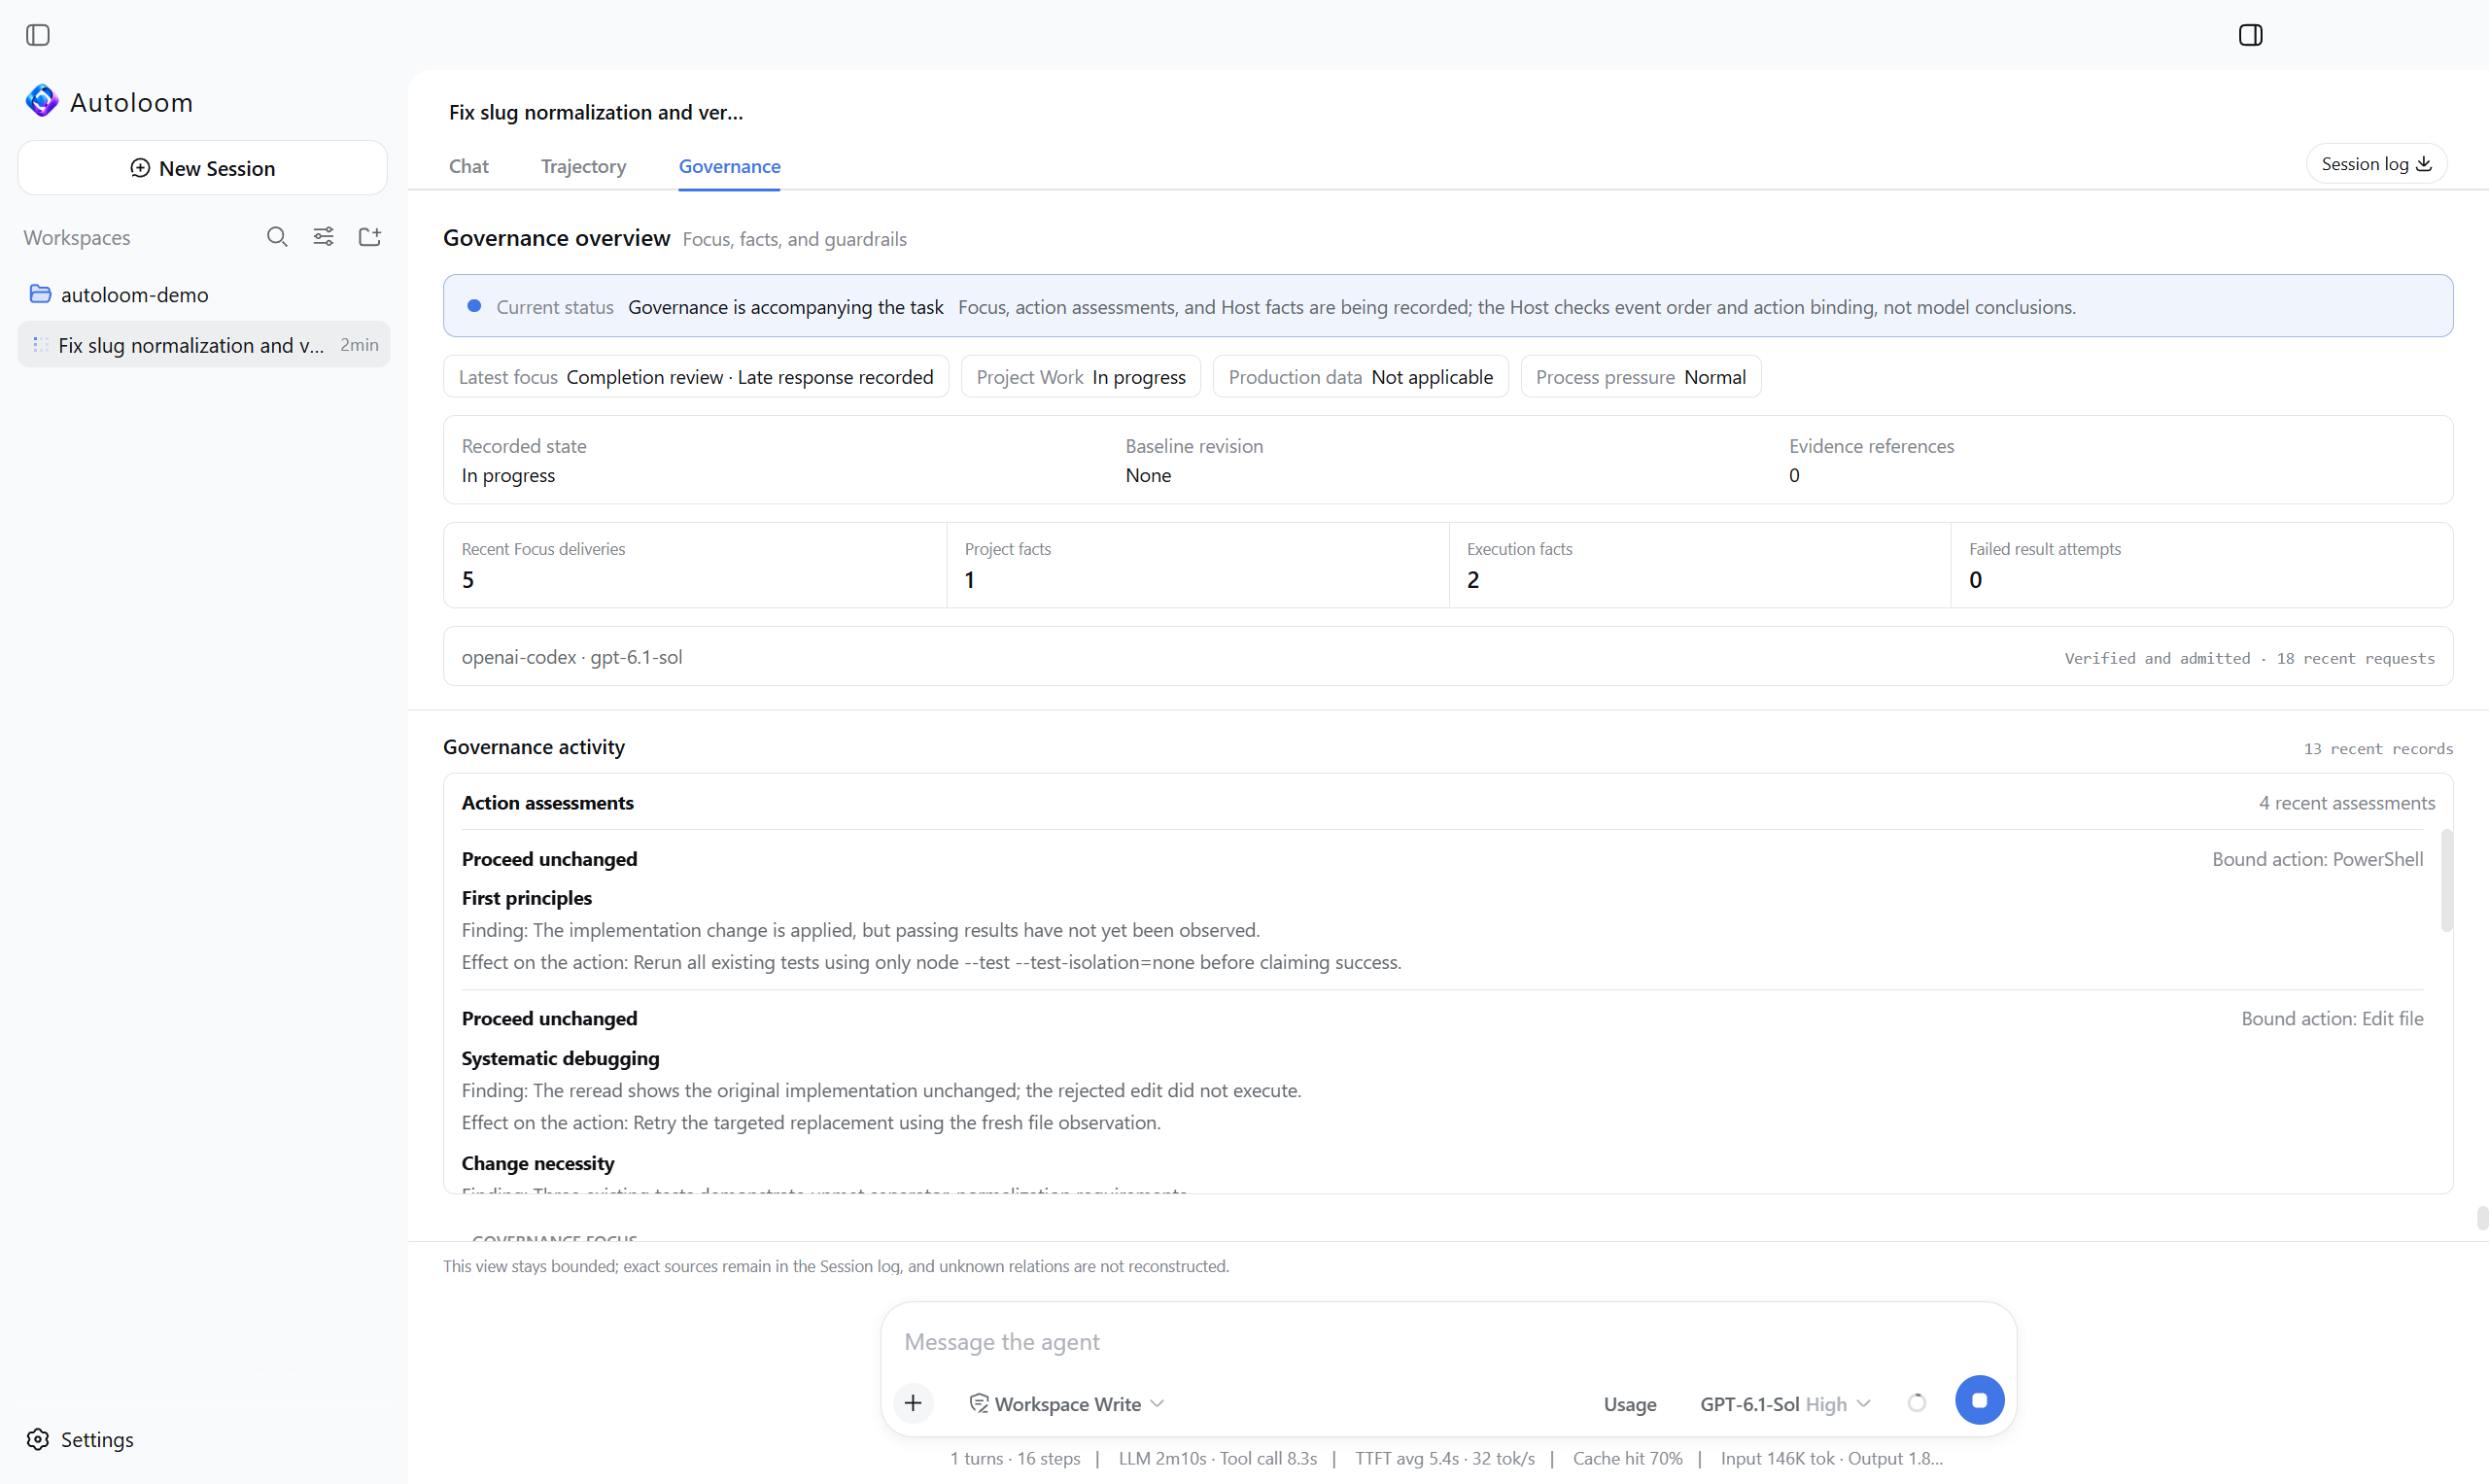2489x1484 pixels.
Task: Click the autoloom-demo folder icon
Action: pyautogui.click(x=40, y=294)
